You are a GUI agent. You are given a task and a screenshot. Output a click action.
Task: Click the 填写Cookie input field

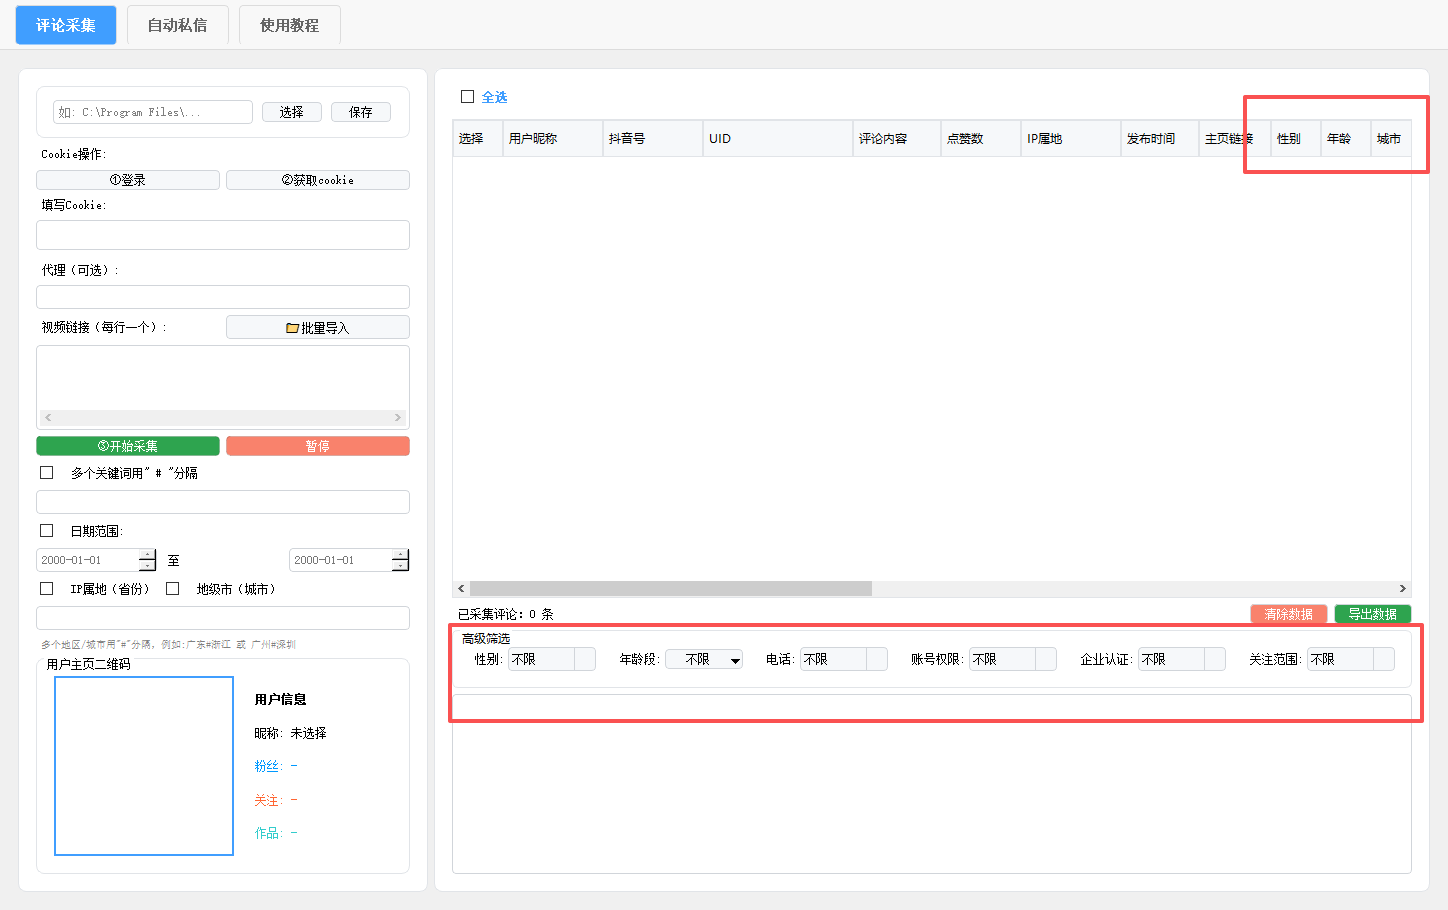223,235
